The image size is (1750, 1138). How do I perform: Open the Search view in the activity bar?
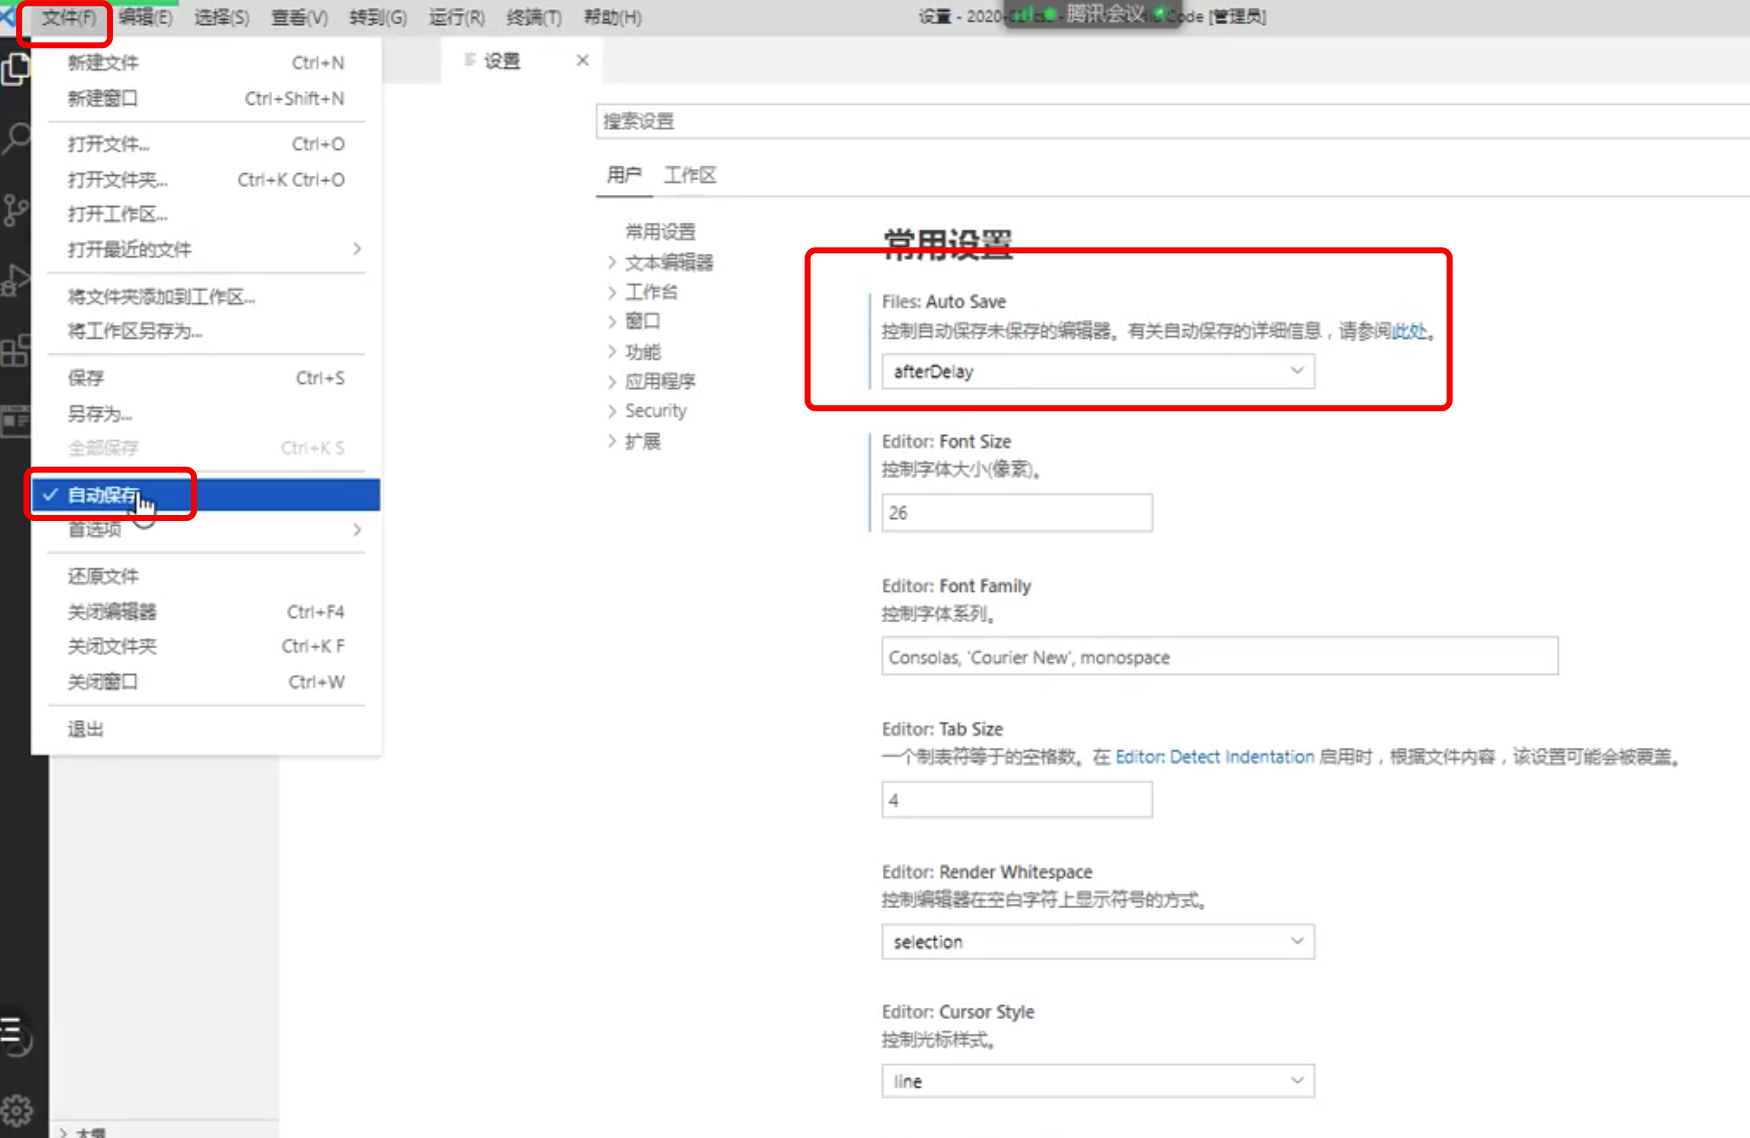[x=16, y=137]
